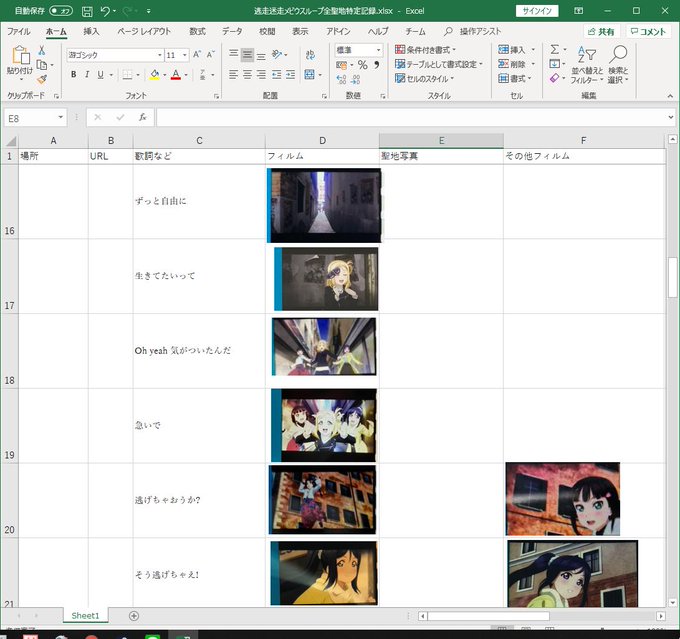Click the yellow fill color bucket
Screen dimensions: 680x639
[x=154, y=75]
